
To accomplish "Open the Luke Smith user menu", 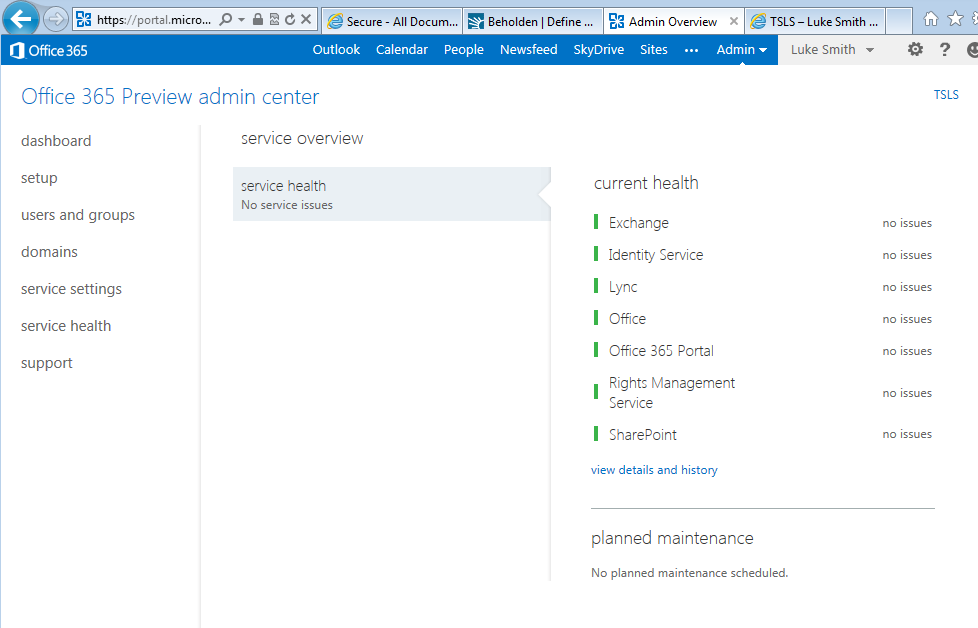I will (832, 50).
